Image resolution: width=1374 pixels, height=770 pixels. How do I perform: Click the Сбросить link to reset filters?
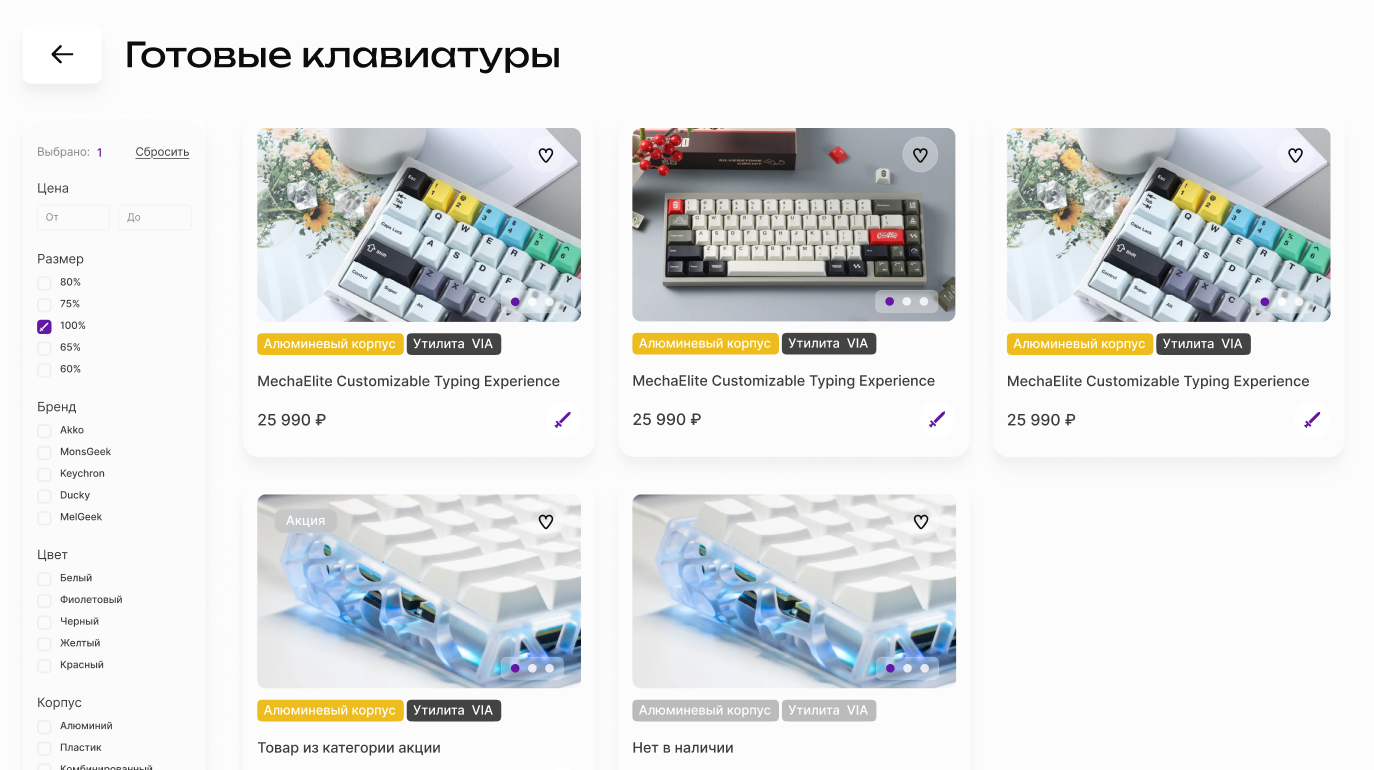(162, 152)
